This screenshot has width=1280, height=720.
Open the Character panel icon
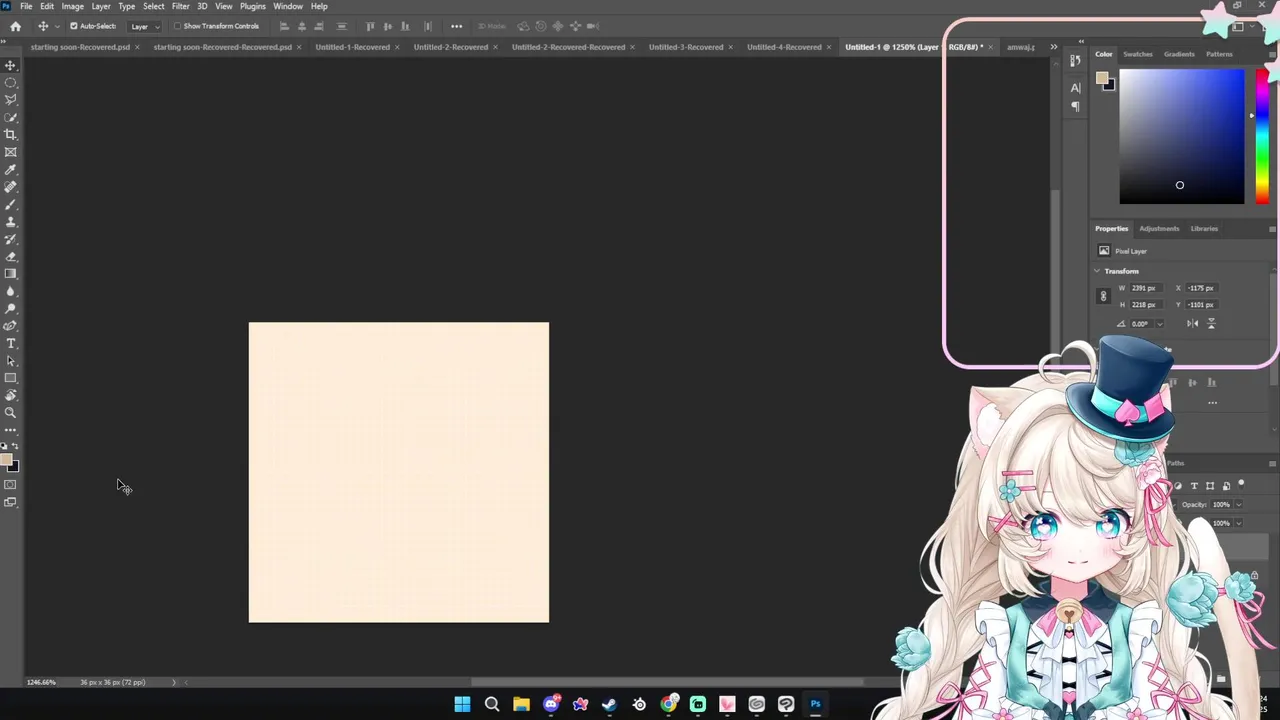pos(1075,88)
